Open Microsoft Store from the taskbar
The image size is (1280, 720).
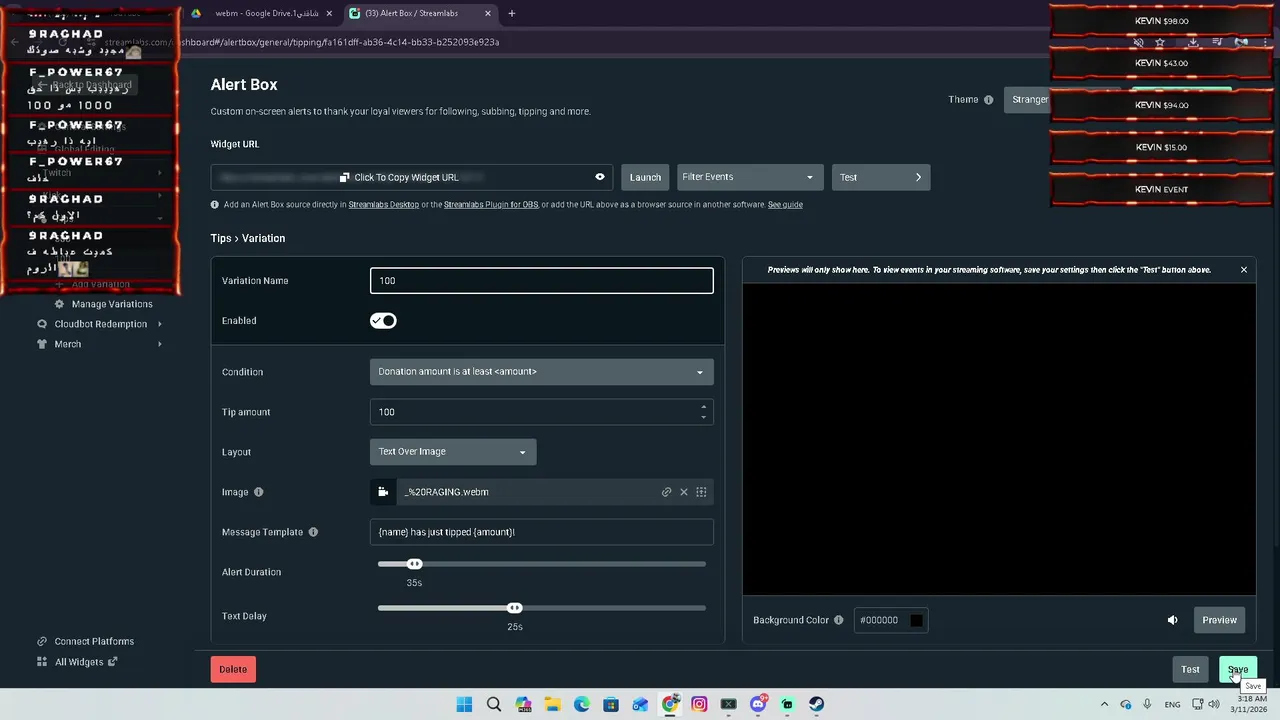click(611, 704)
